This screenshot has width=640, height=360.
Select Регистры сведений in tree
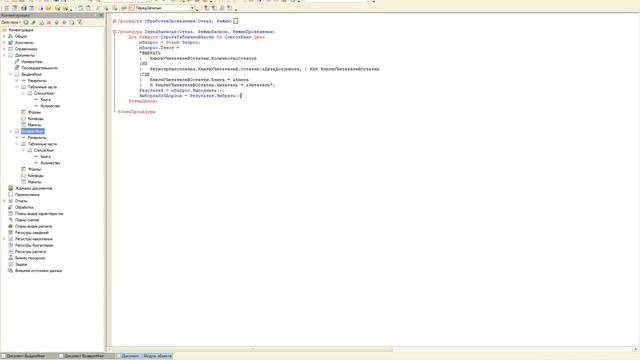pyautogui.click(x=31, y=233)
